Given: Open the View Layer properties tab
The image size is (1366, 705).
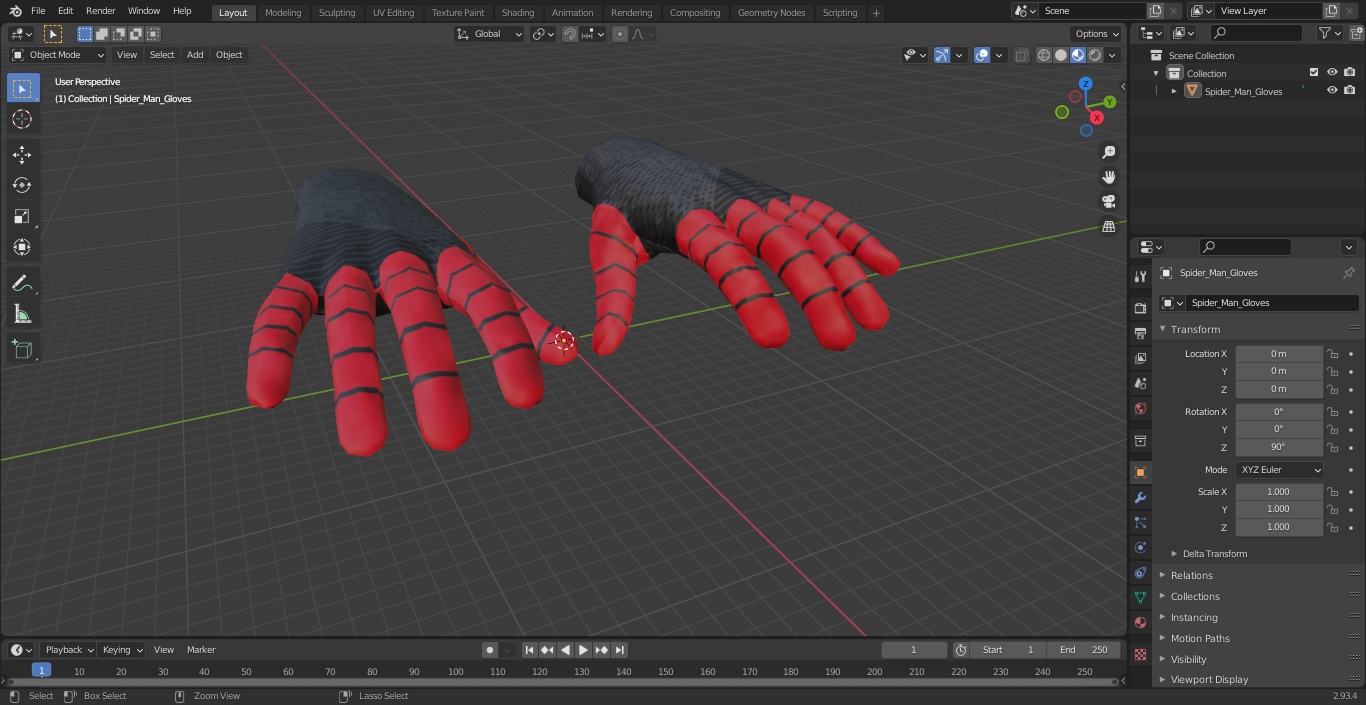Looking at the screenshot, I should (x=1140, y=358).
